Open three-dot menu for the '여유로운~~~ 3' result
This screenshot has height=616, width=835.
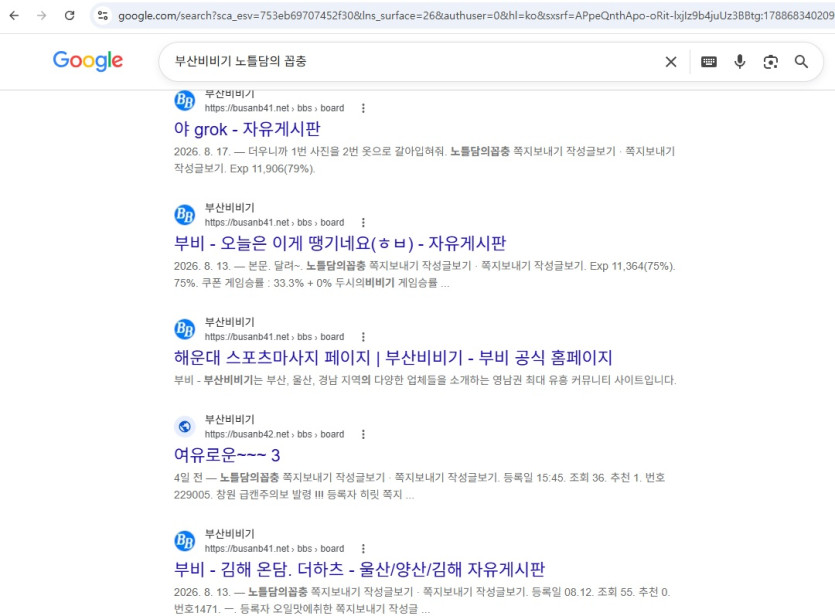pyautogui.click(x=363, y=434)
